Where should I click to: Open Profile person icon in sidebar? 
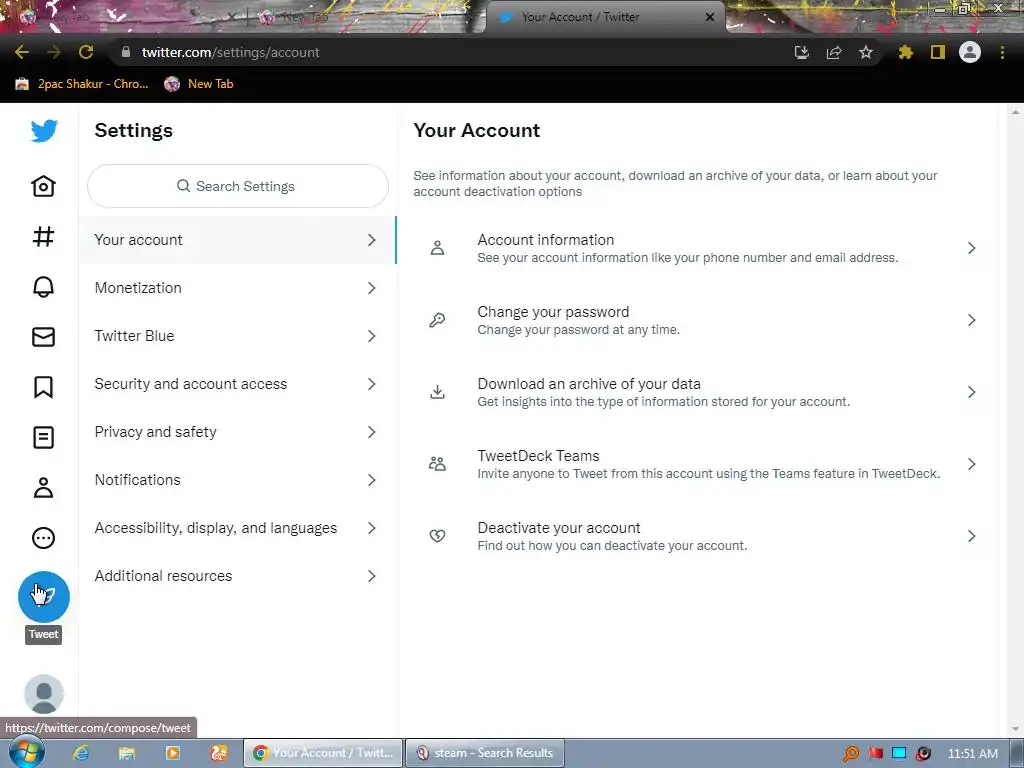pos(44,488)
